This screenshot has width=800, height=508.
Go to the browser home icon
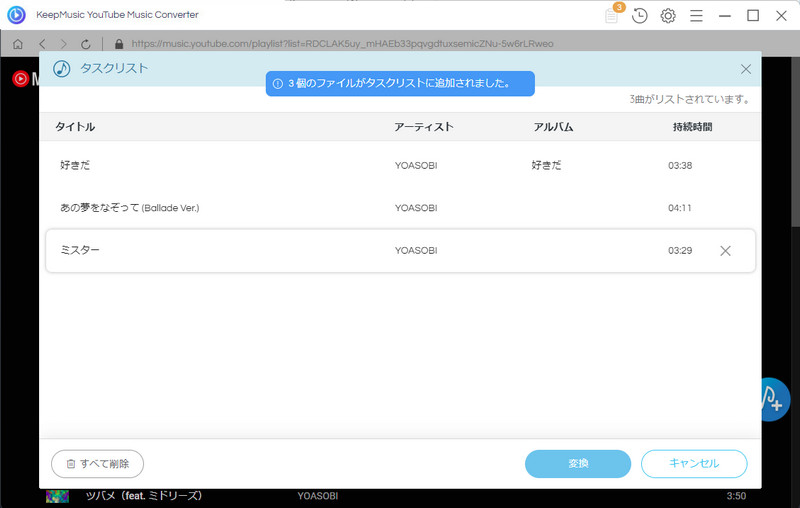pyautogui.click(x=18, y=44)
